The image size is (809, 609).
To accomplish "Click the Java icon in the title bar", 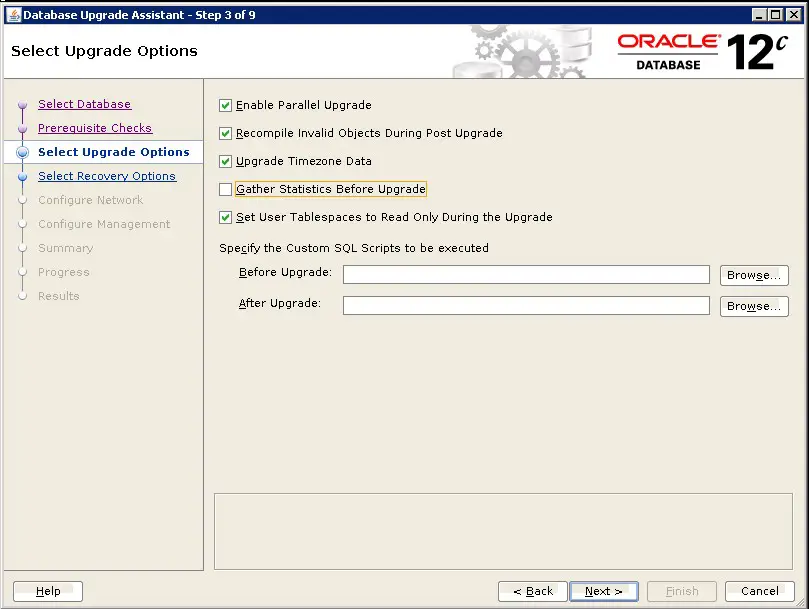I will [x=14, y=15].
